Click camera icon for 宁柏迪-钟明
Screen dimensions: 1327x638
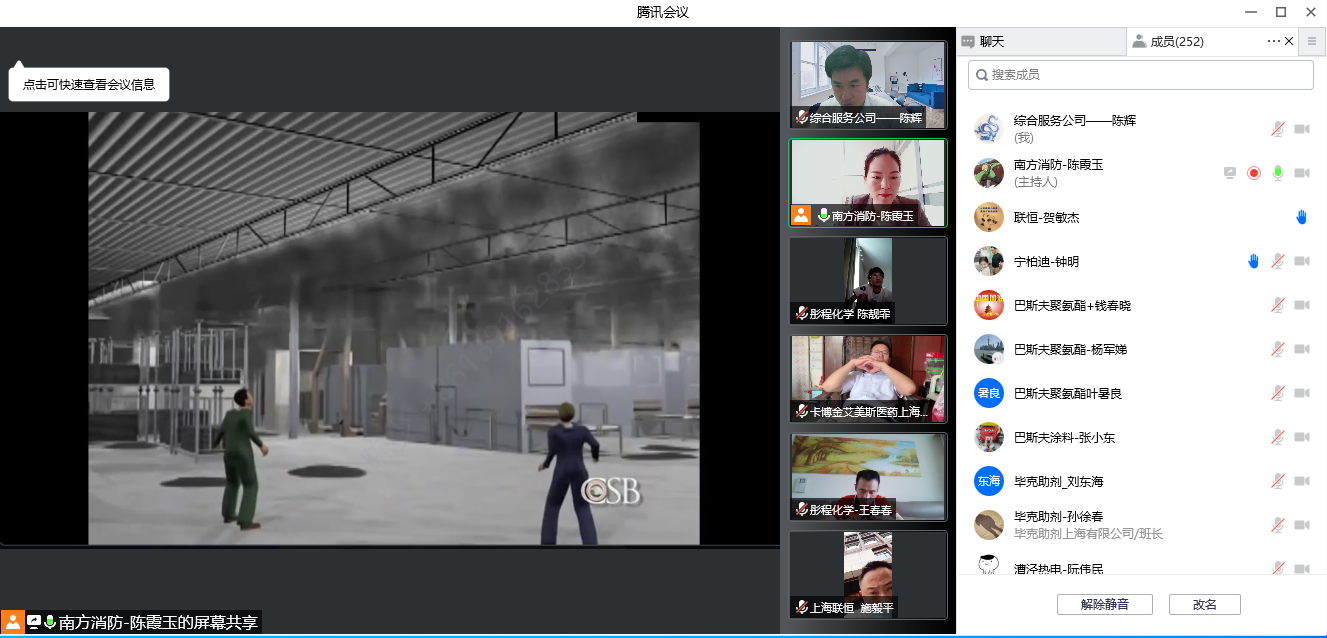pos(1302,261)
